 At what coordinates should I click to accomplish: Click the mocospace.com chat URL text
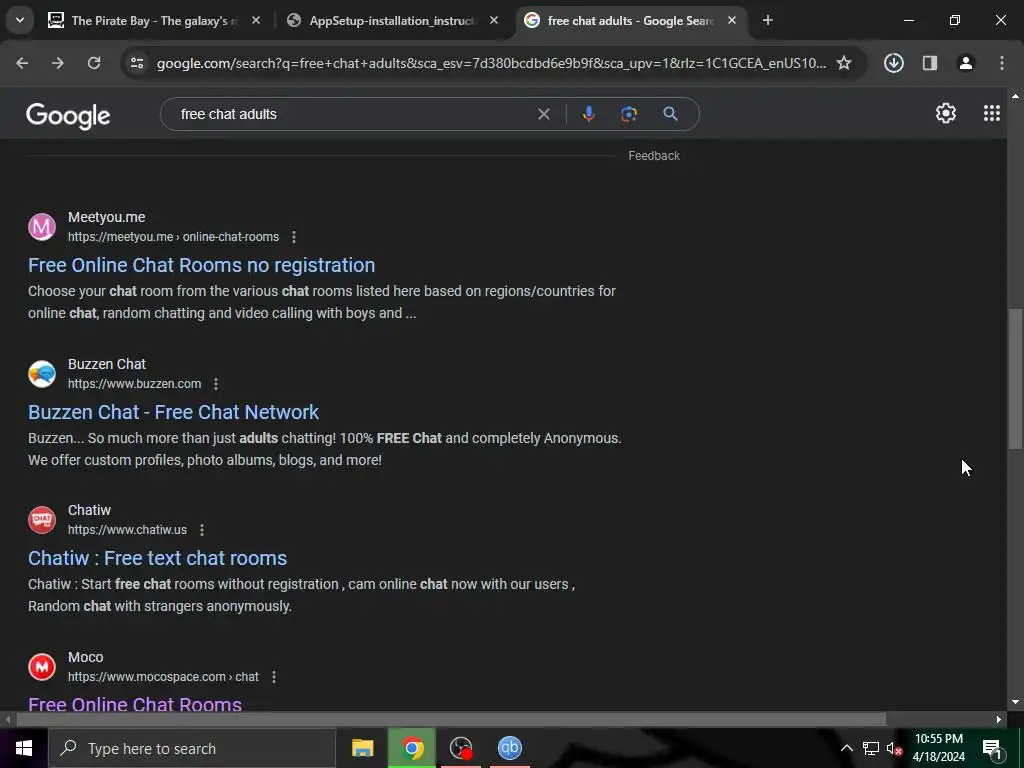click(163, 677)
